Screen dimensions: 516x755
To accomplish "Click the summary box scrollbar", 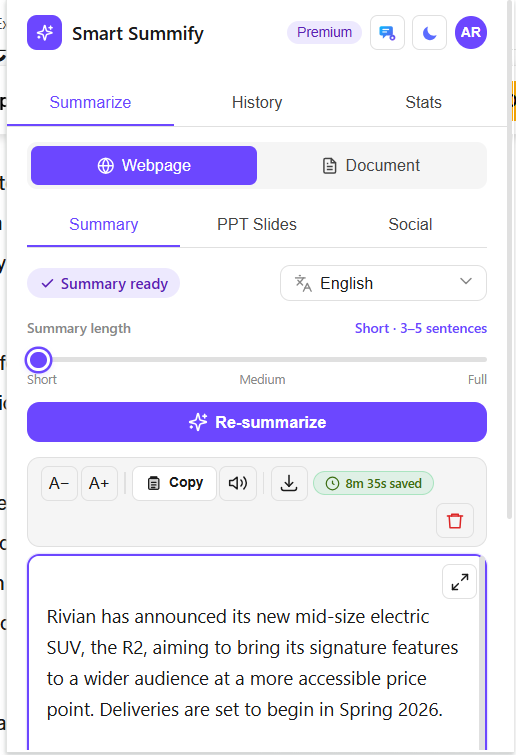I will tap(482, 655).
